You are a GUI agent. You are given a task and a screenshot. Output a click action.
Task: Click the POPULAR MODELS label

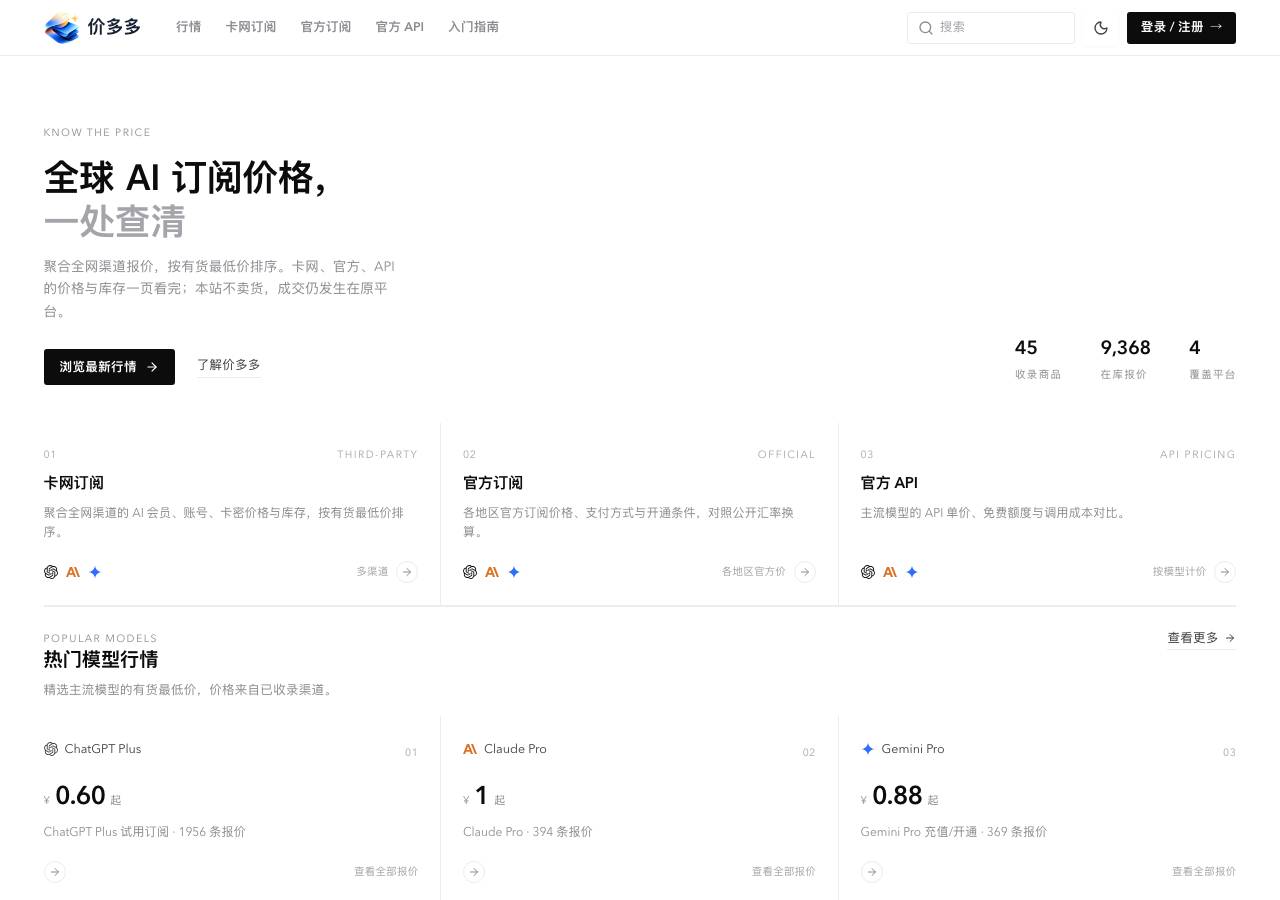100,638
